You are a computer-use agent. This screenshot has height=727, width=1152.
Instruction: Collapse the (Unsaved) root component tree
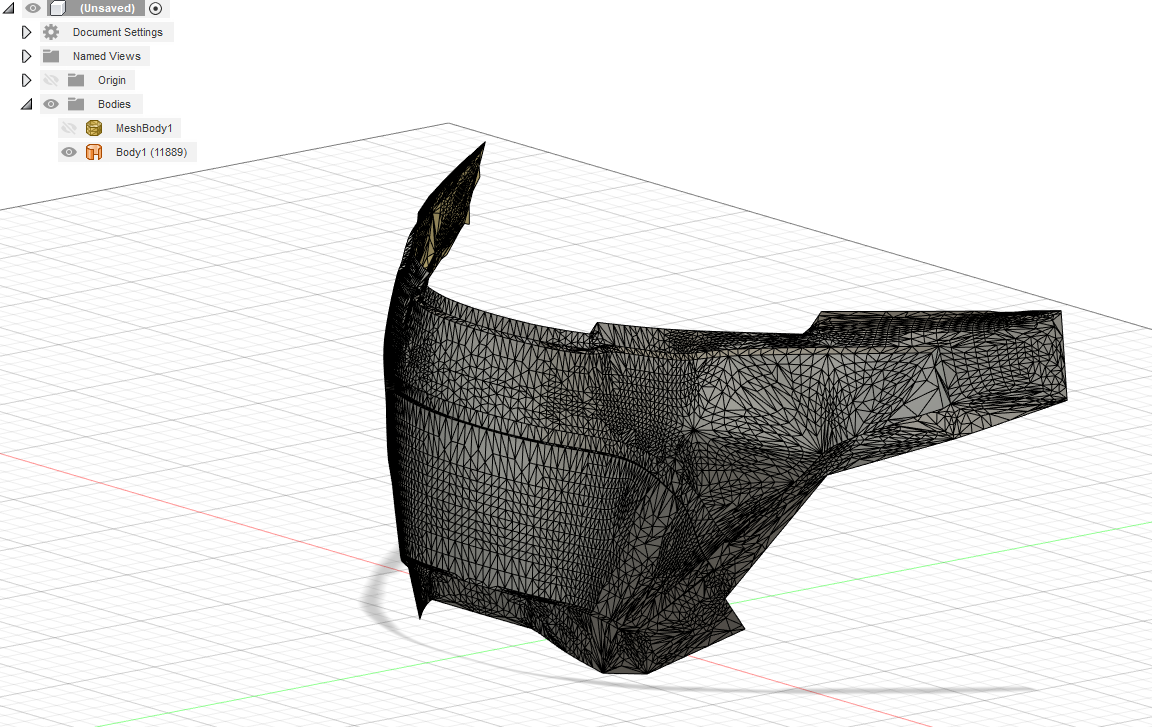pyautogui.click(x=9, y=8)
